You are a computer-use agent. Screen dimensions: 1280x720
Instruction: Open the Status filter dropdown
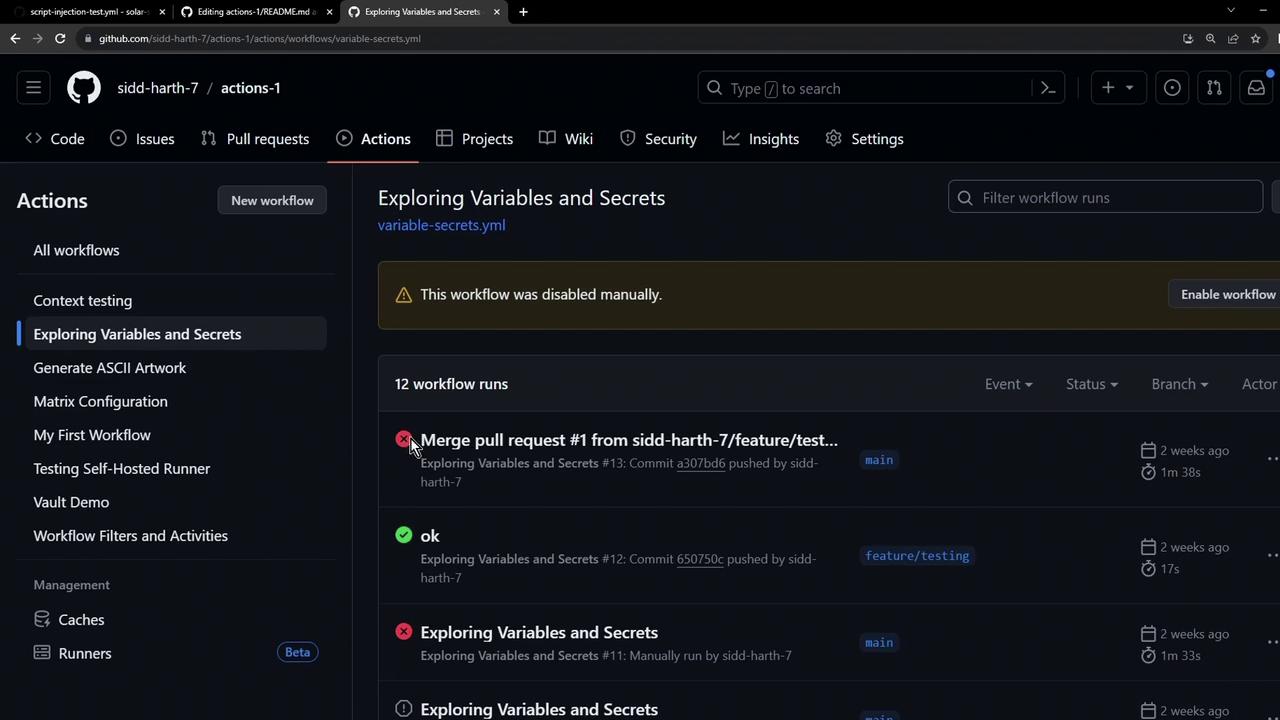pos(1091,384)
